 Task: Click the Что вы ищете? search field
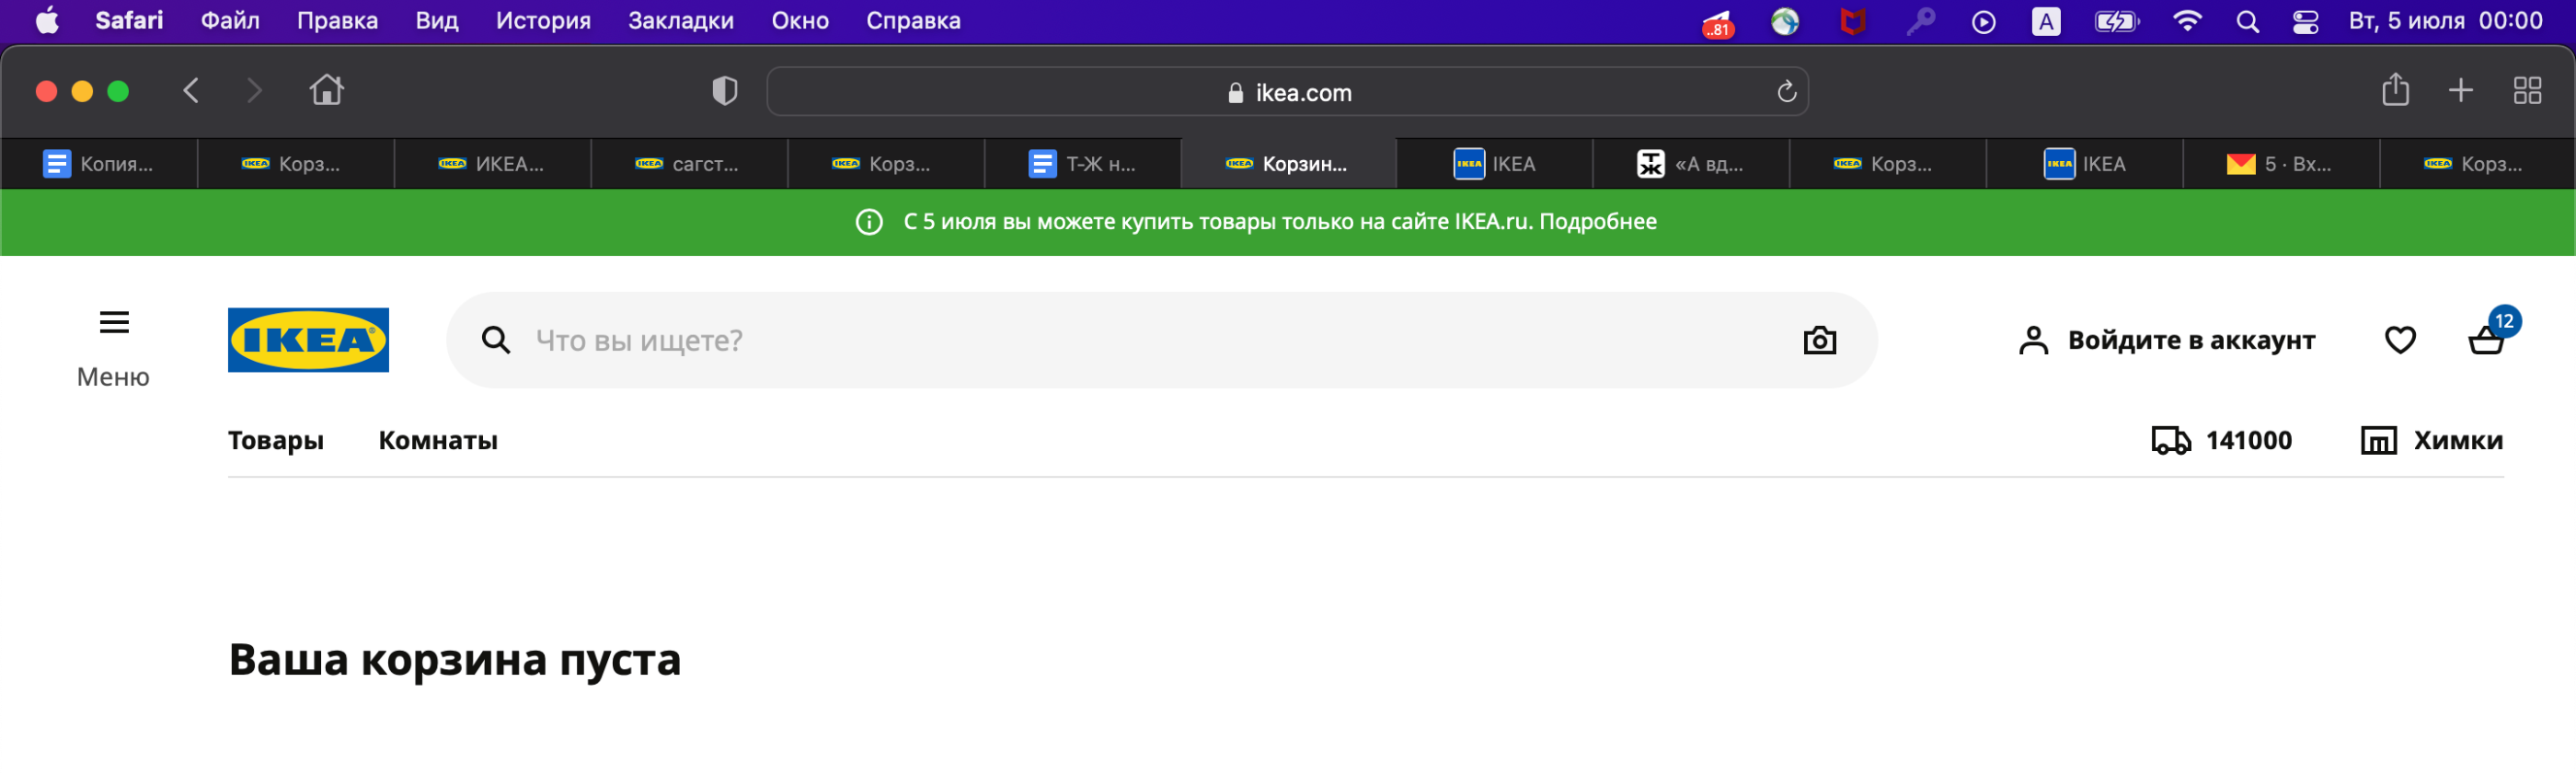(x=1162, y=340)
